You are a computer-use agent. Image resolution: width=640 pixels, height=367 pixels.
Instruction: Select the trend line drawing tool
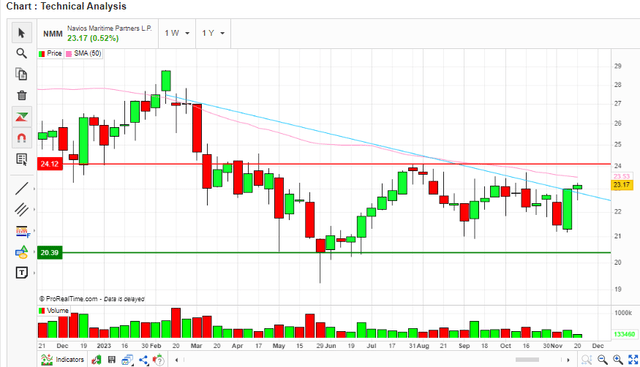[22, 189]
